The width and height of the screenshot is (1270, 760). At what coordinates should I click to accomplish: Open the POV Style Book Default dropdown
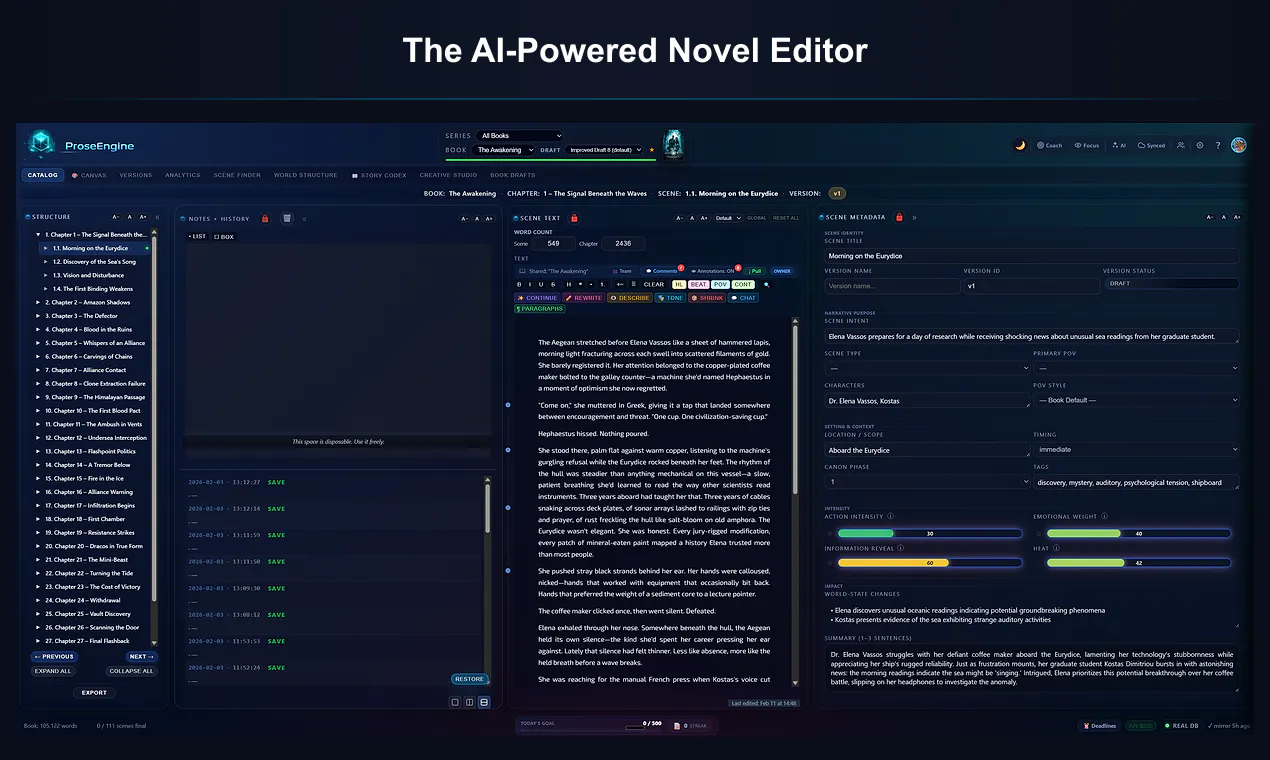click(x=1136, y=400)
